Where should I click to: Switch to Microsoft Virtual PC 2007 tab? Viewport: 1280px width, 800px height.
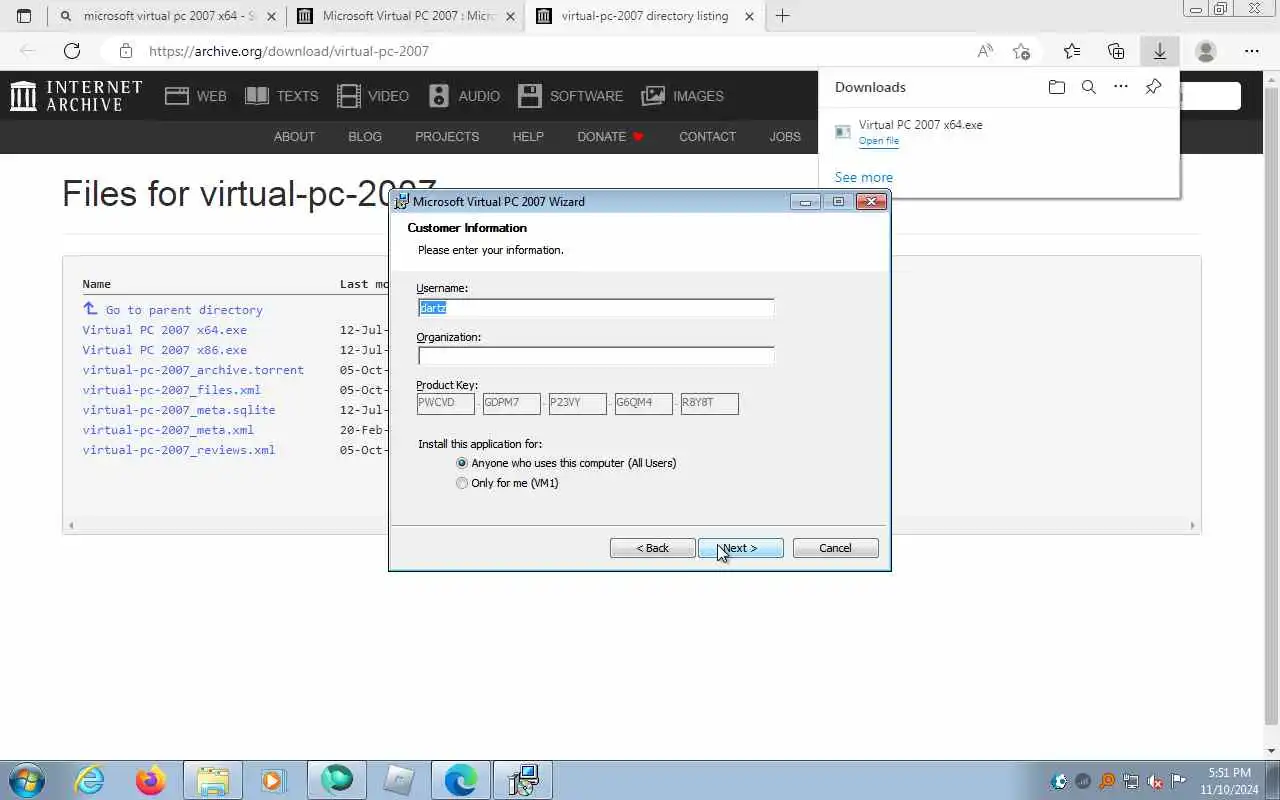pyautogui.click(x=404, y=16)
